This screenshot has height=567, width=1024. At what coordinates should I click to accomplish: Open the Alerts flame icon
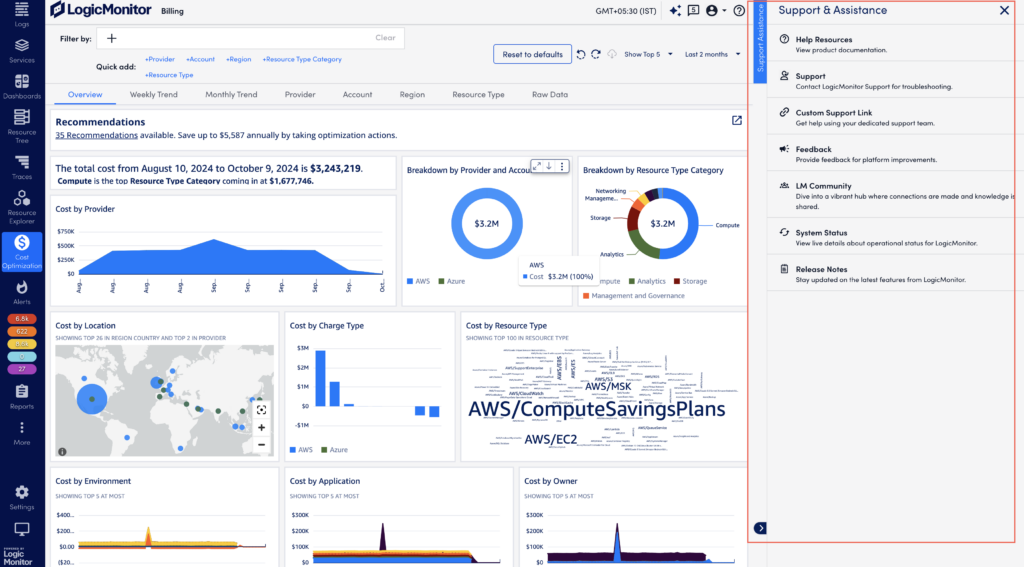pos(21,291)
